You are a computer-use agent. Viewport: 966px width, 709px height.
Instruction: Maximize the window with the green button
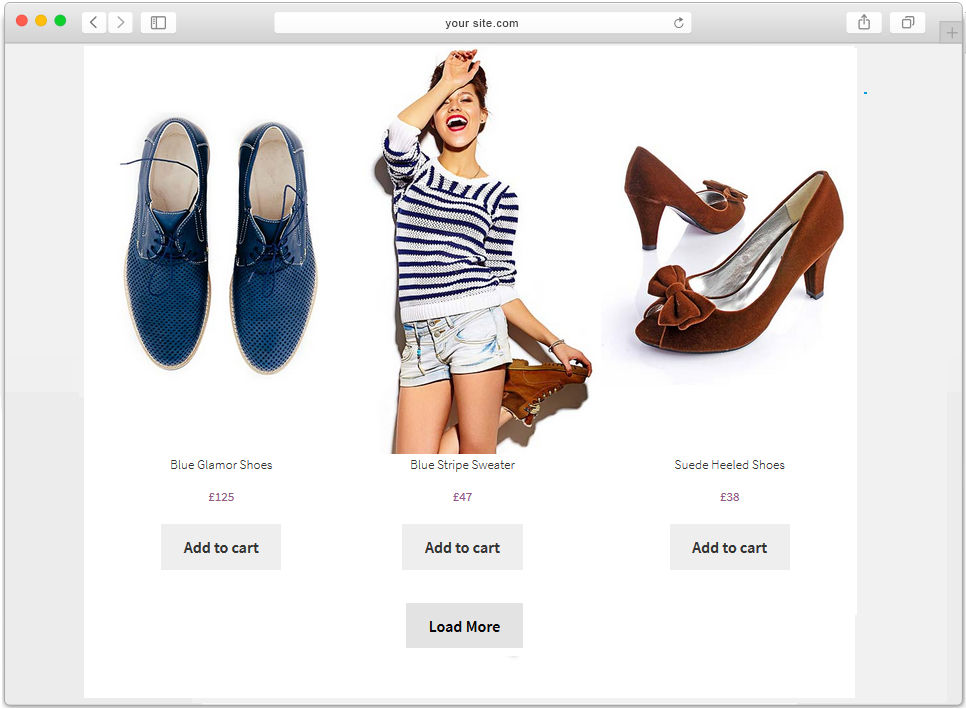60,20
